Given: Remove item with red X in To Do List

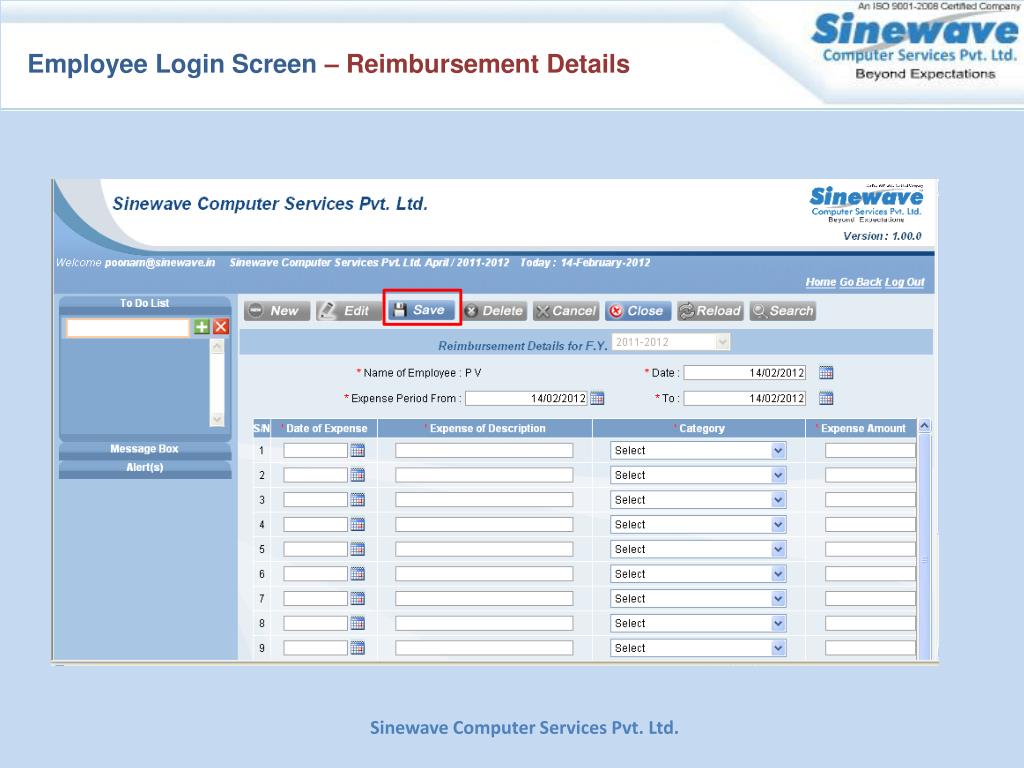Looking at the screenshot, I should [x=221, y=327].
